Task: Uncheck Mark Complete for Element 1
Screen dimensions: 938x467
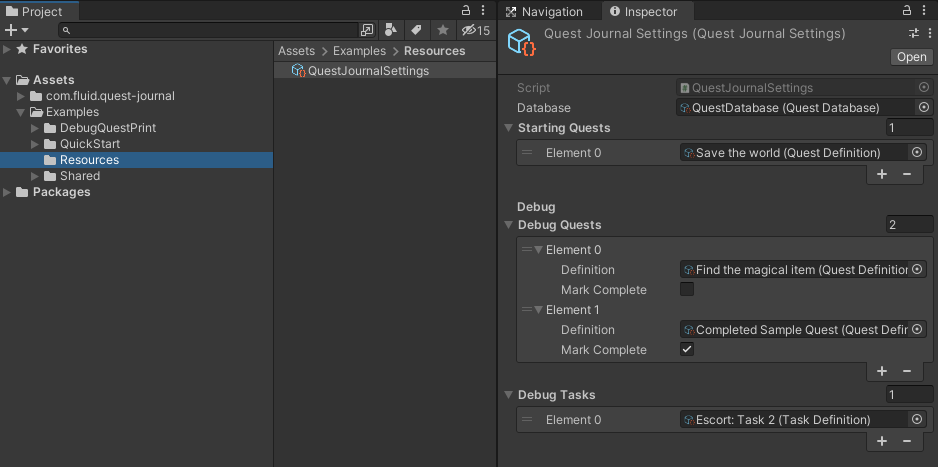Action: 687,349
